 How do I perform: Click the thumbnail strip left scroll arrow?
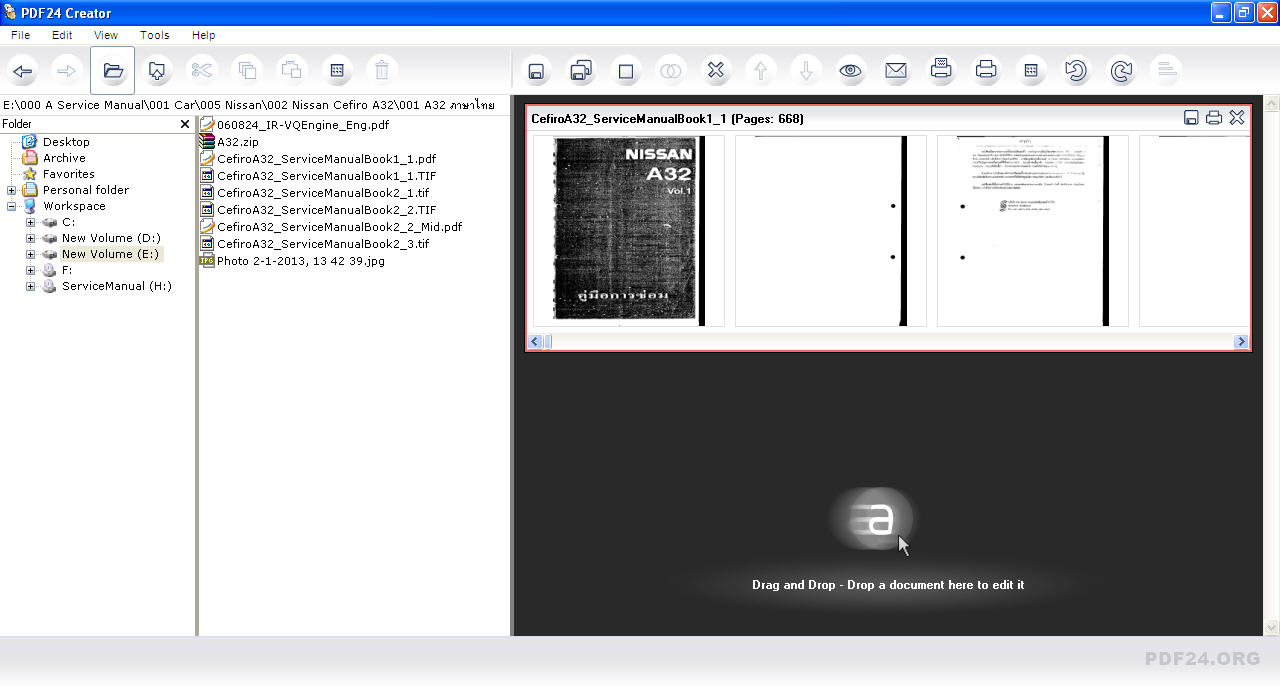point(535,342)
